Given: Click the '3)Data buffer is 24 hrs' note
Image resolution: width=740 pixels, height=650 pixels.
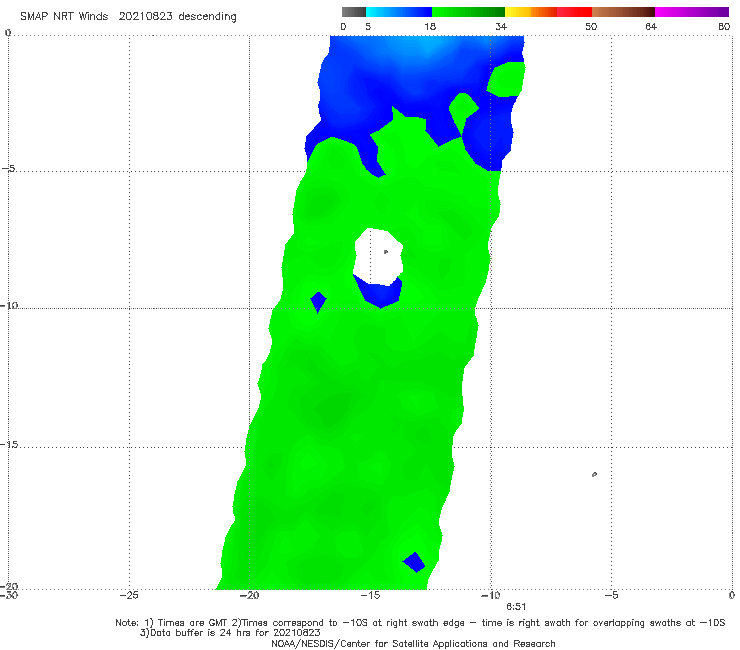Looking at the screenshot, I should [x=230, y=633].
